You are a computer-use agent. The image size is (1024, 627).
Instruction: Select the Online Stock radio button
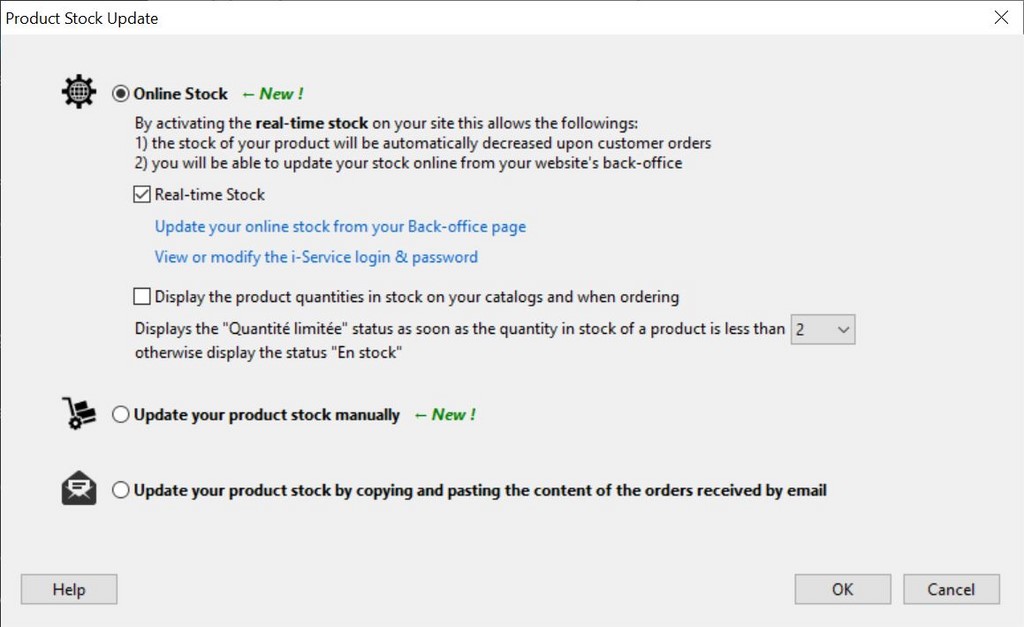121,94
